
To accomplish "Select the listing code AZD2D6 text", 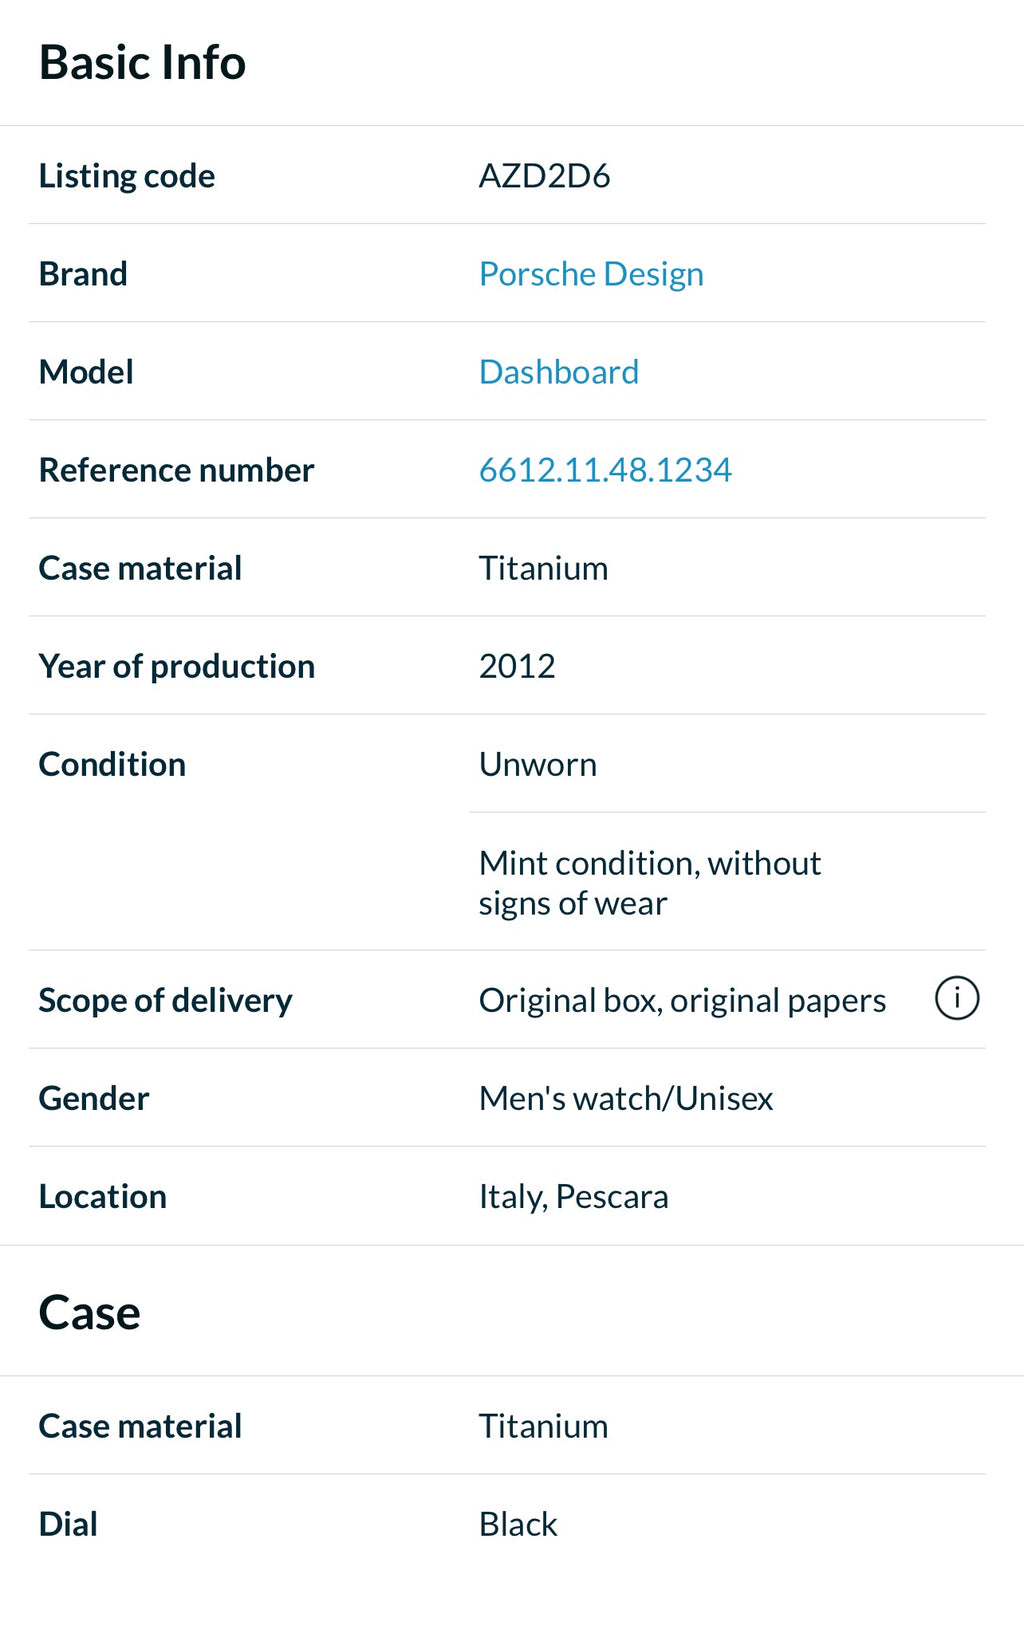I will tap(544, 176).
